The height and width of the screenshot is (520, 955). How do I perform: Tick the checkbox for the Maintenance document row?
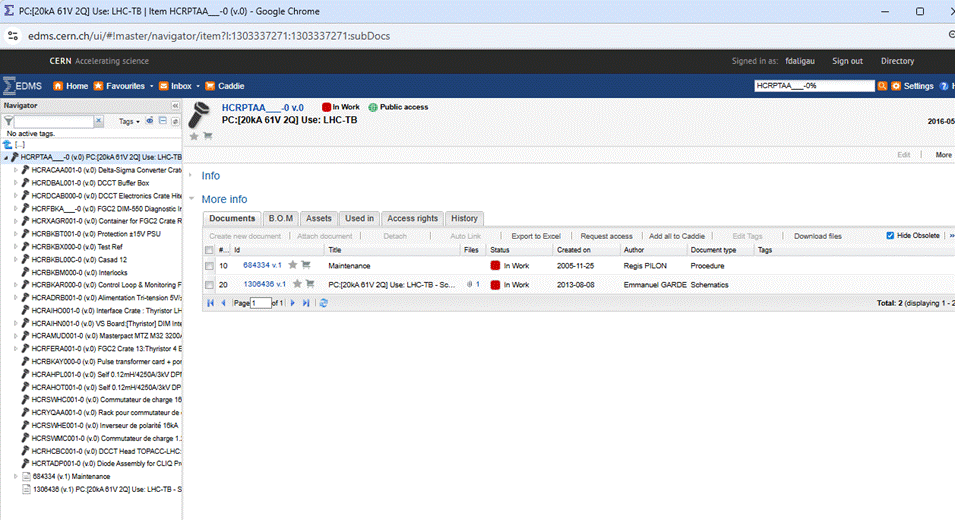209,266
